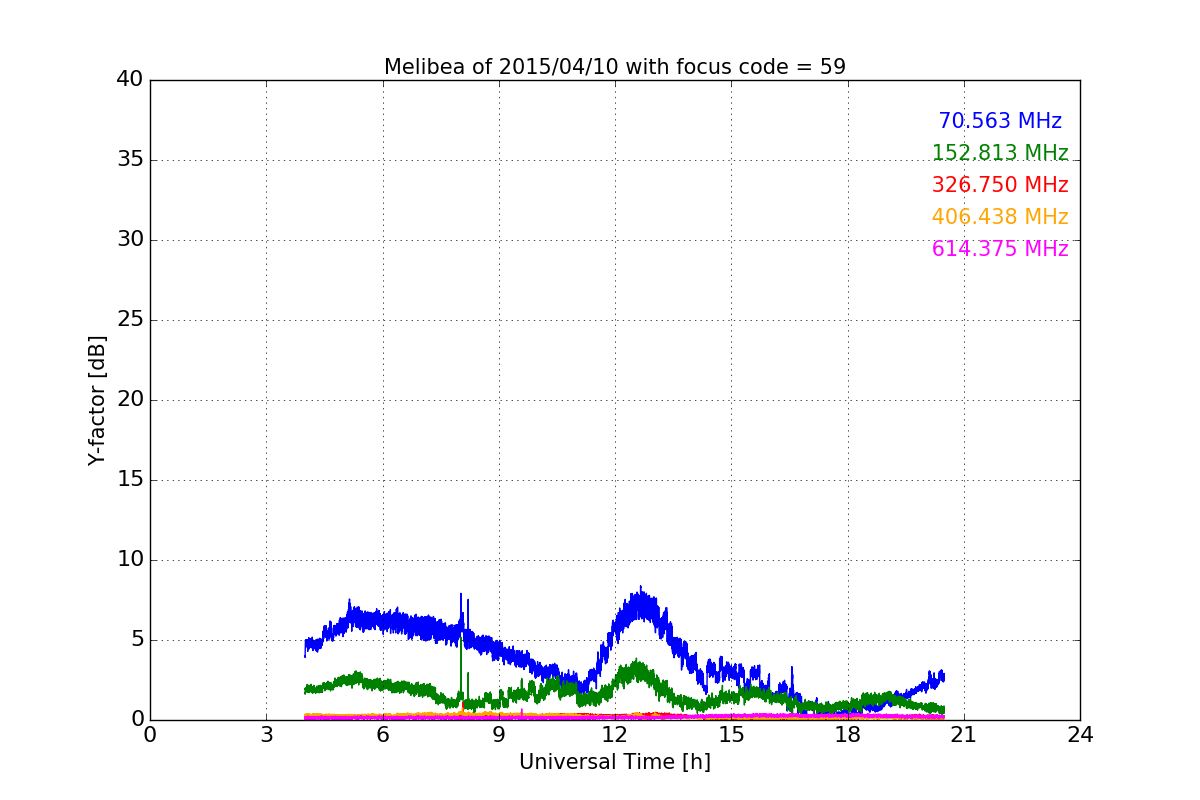Image resolution: width=1200 pixels, height=800 pixels.
Task: Click the x-axis tick label 6
Action: pyautogui.click(x=383, y=734)
